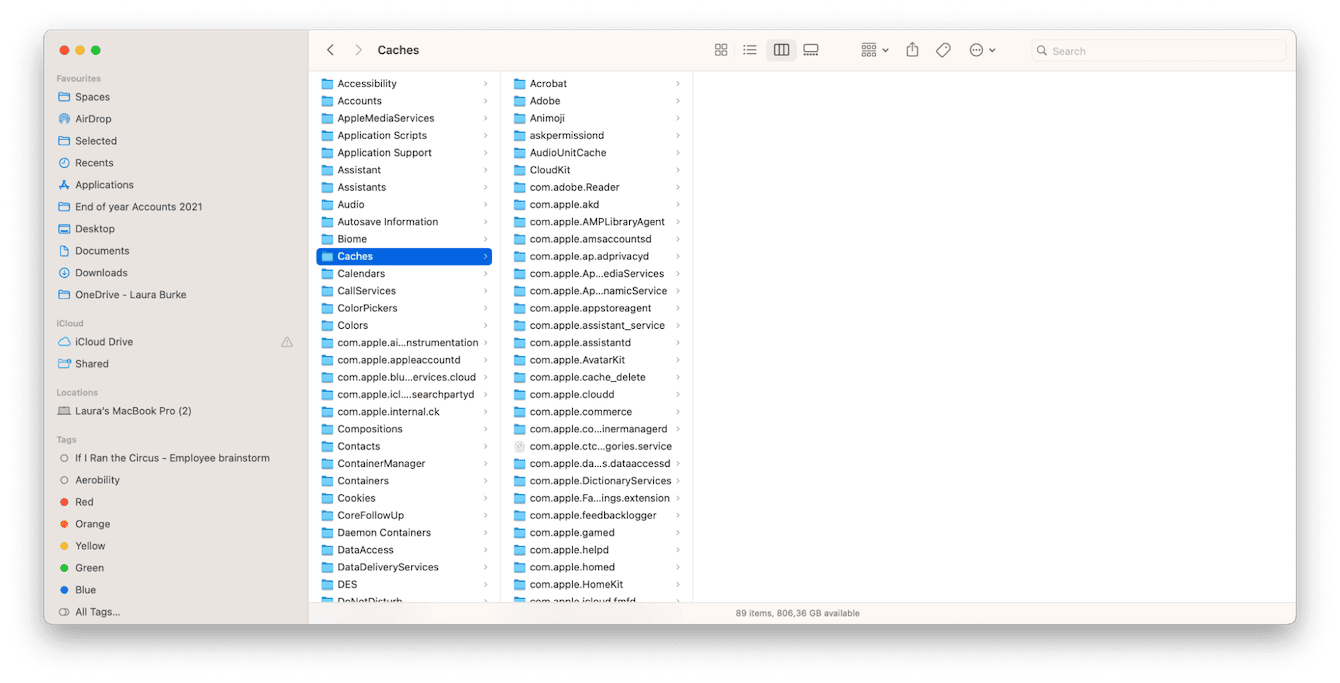Click the Red tag color swatch

pos(64,501)
